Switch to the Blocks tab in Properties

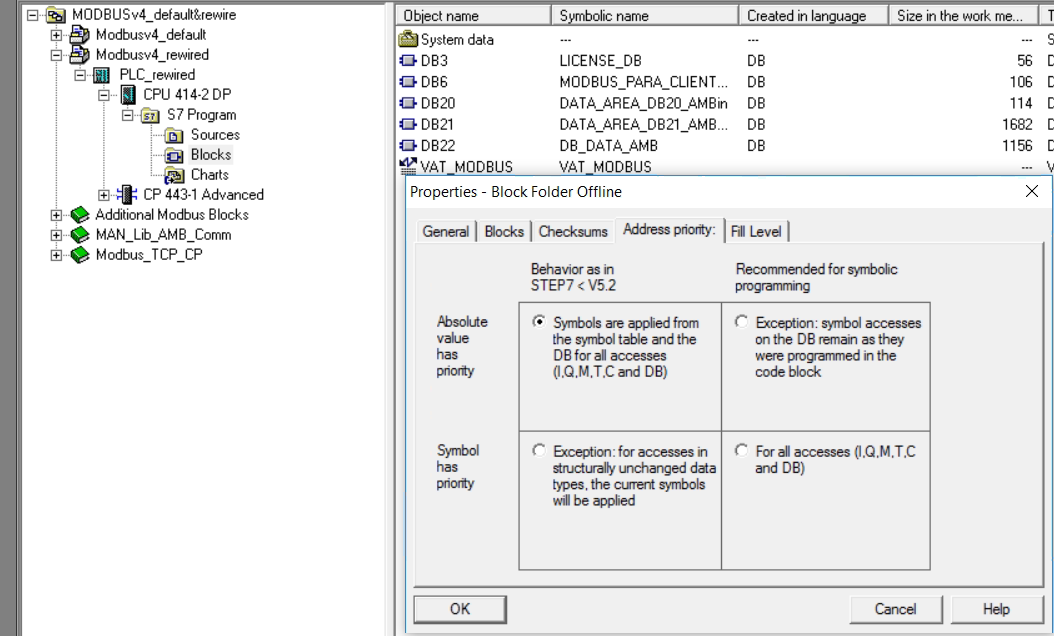click(504, 231)
